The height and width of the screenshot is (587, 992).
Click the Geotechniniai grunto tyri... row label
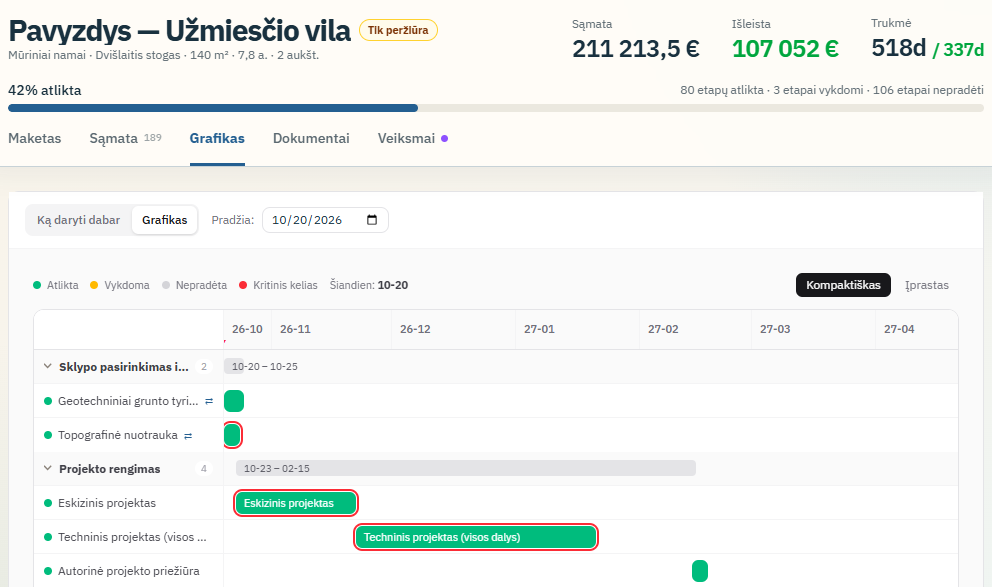tap(128, 401)
